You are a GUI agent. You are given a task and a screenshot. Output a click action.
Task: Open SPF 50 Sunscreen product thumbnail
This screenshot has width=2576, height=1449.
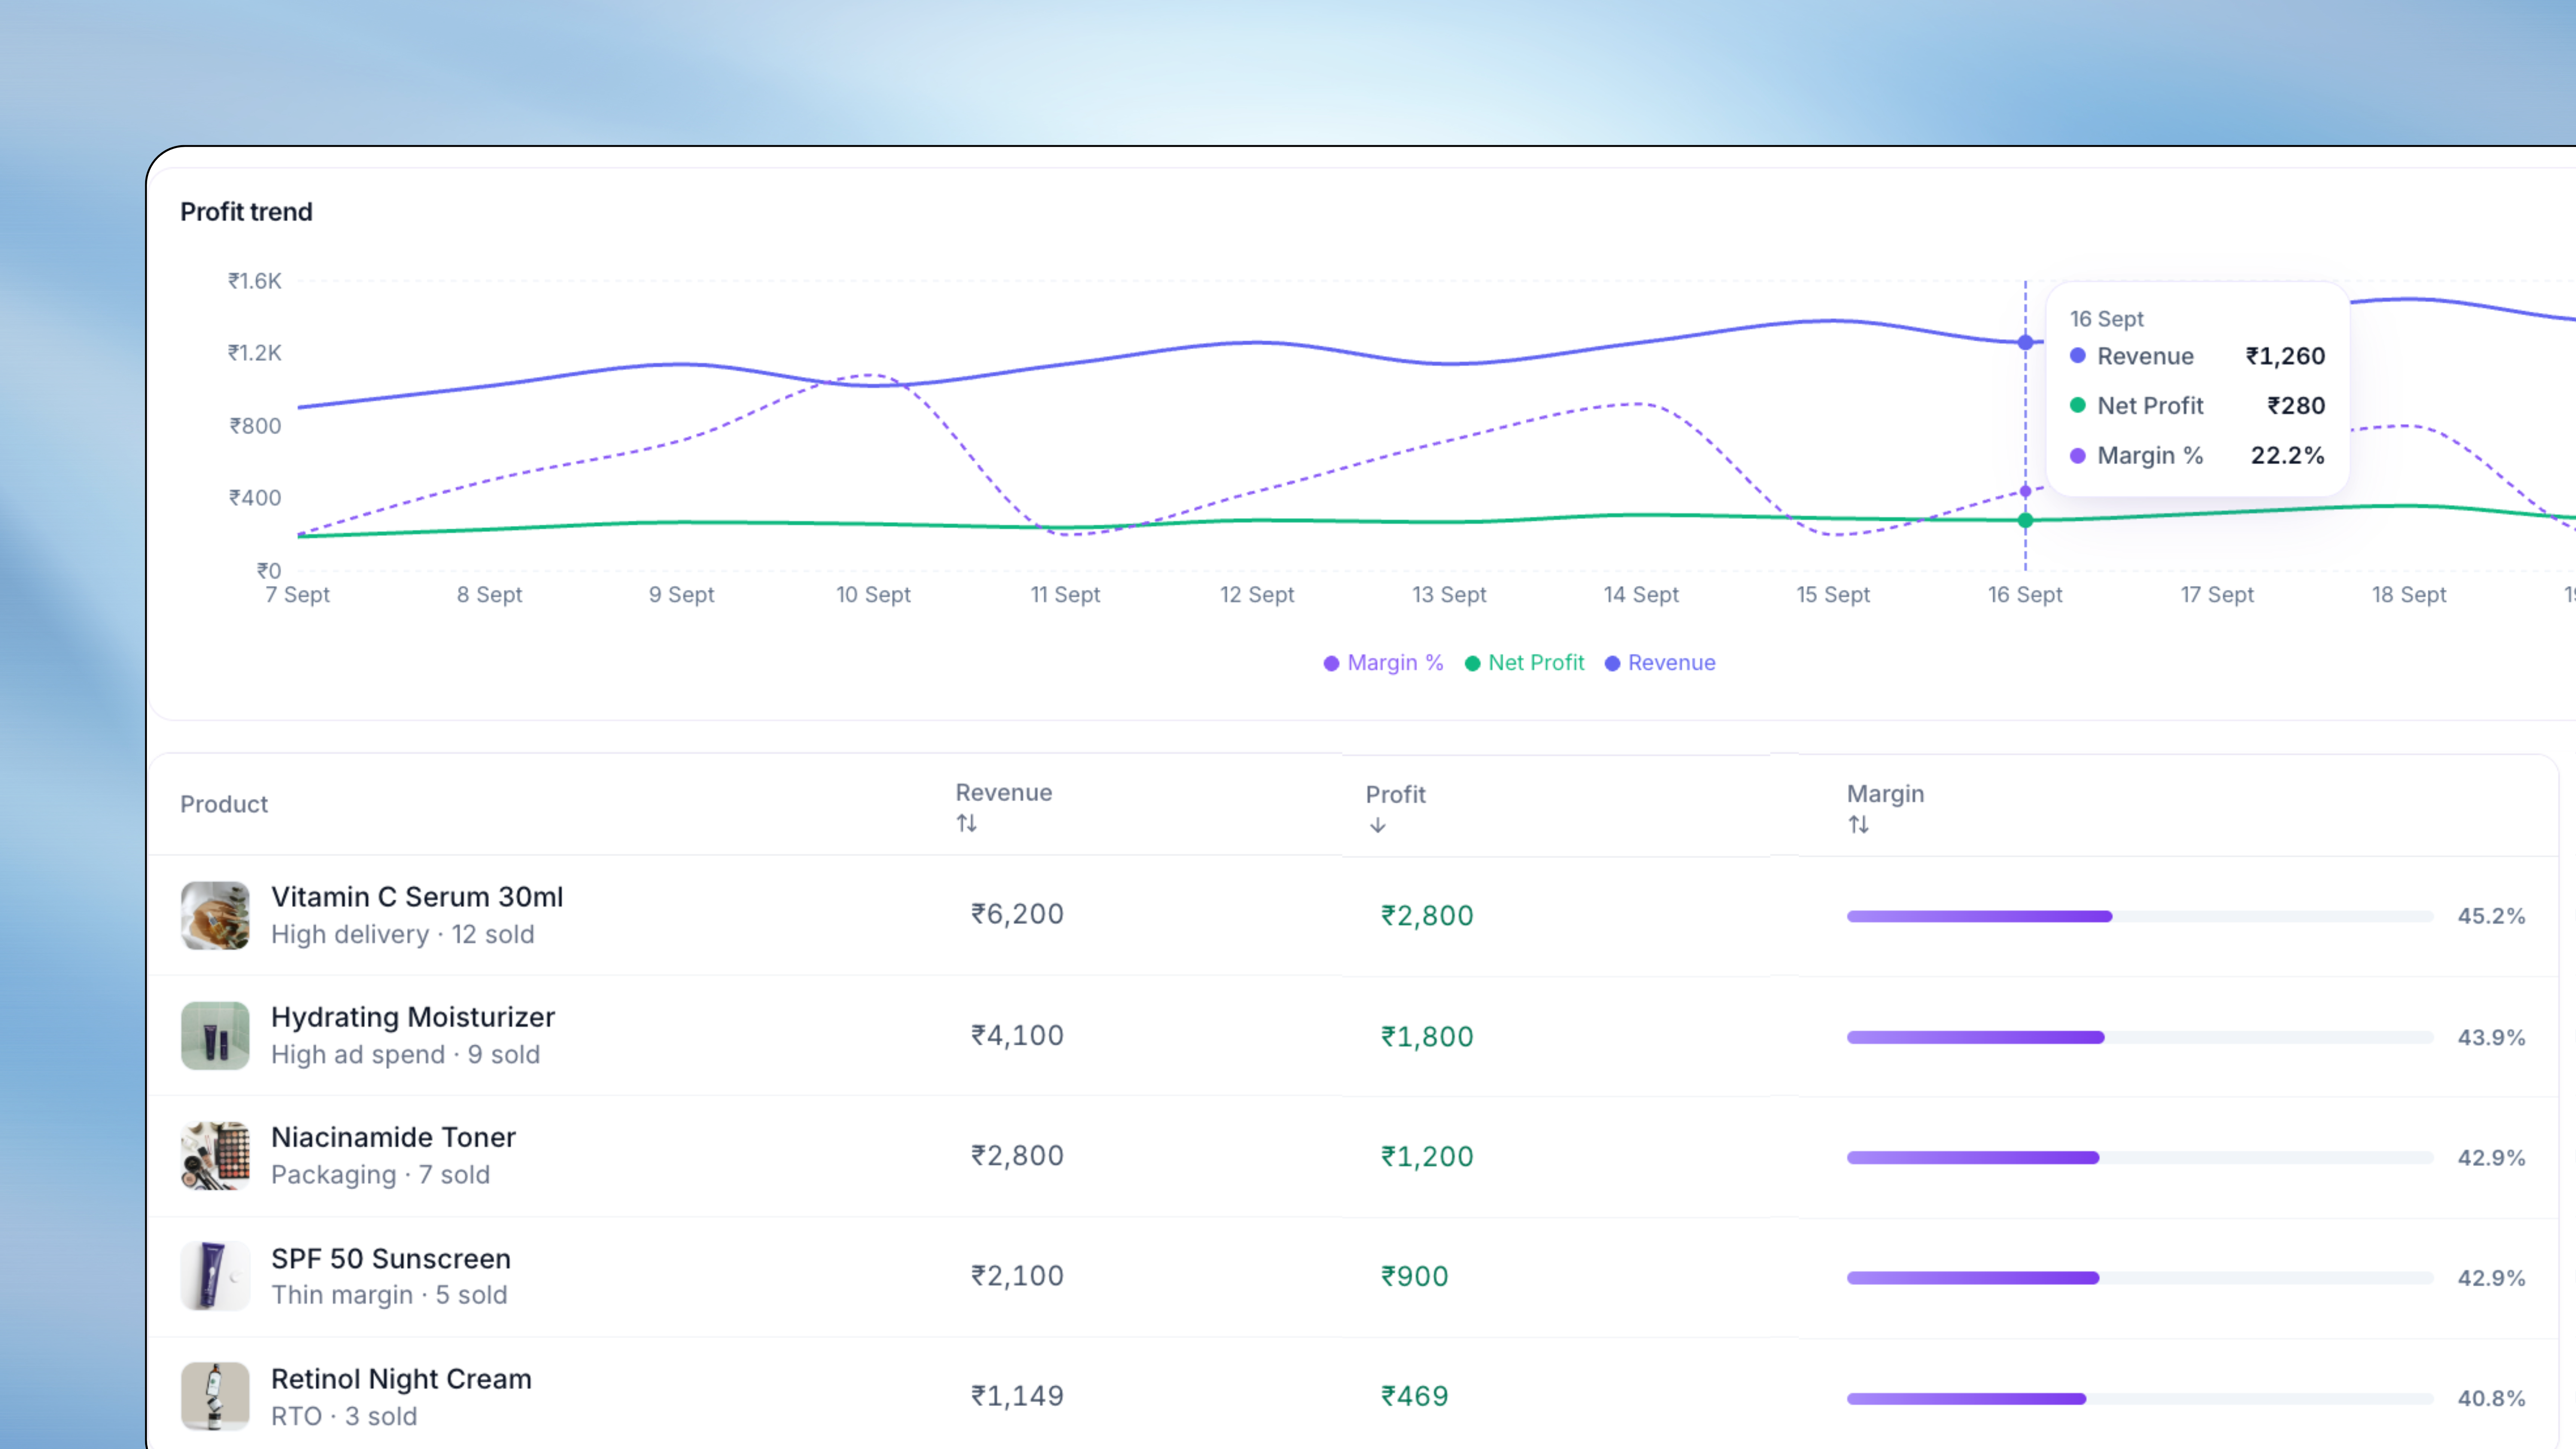coord(215,1276)
